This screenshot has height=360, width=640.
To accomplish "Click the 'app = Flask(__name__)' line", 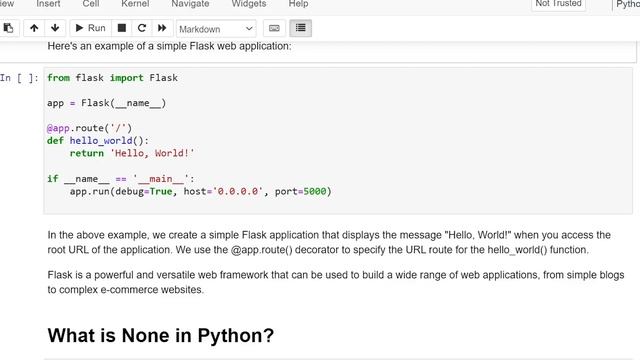I will pos(107,103).
